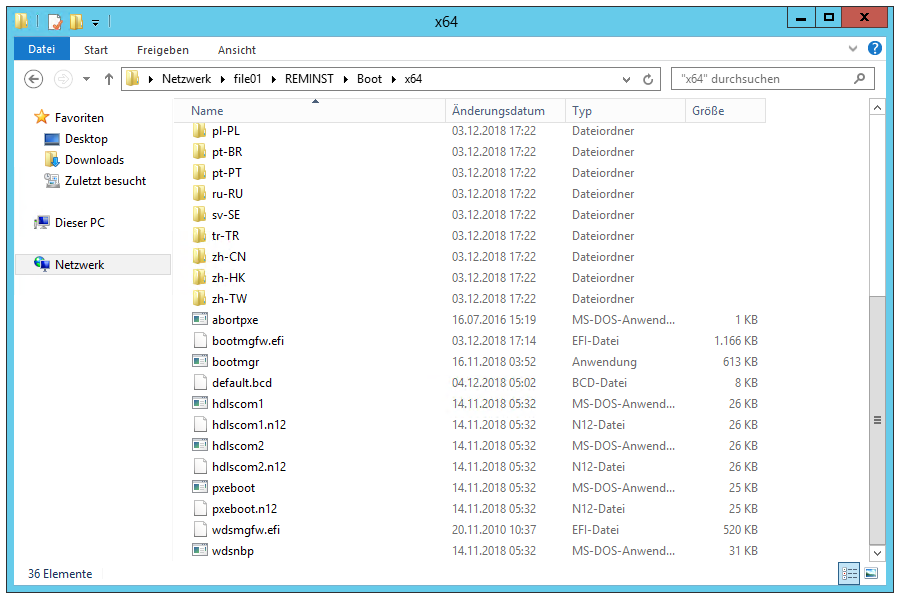
Task: Sort by the Typ column header
Action: click(x=625, y=111)
